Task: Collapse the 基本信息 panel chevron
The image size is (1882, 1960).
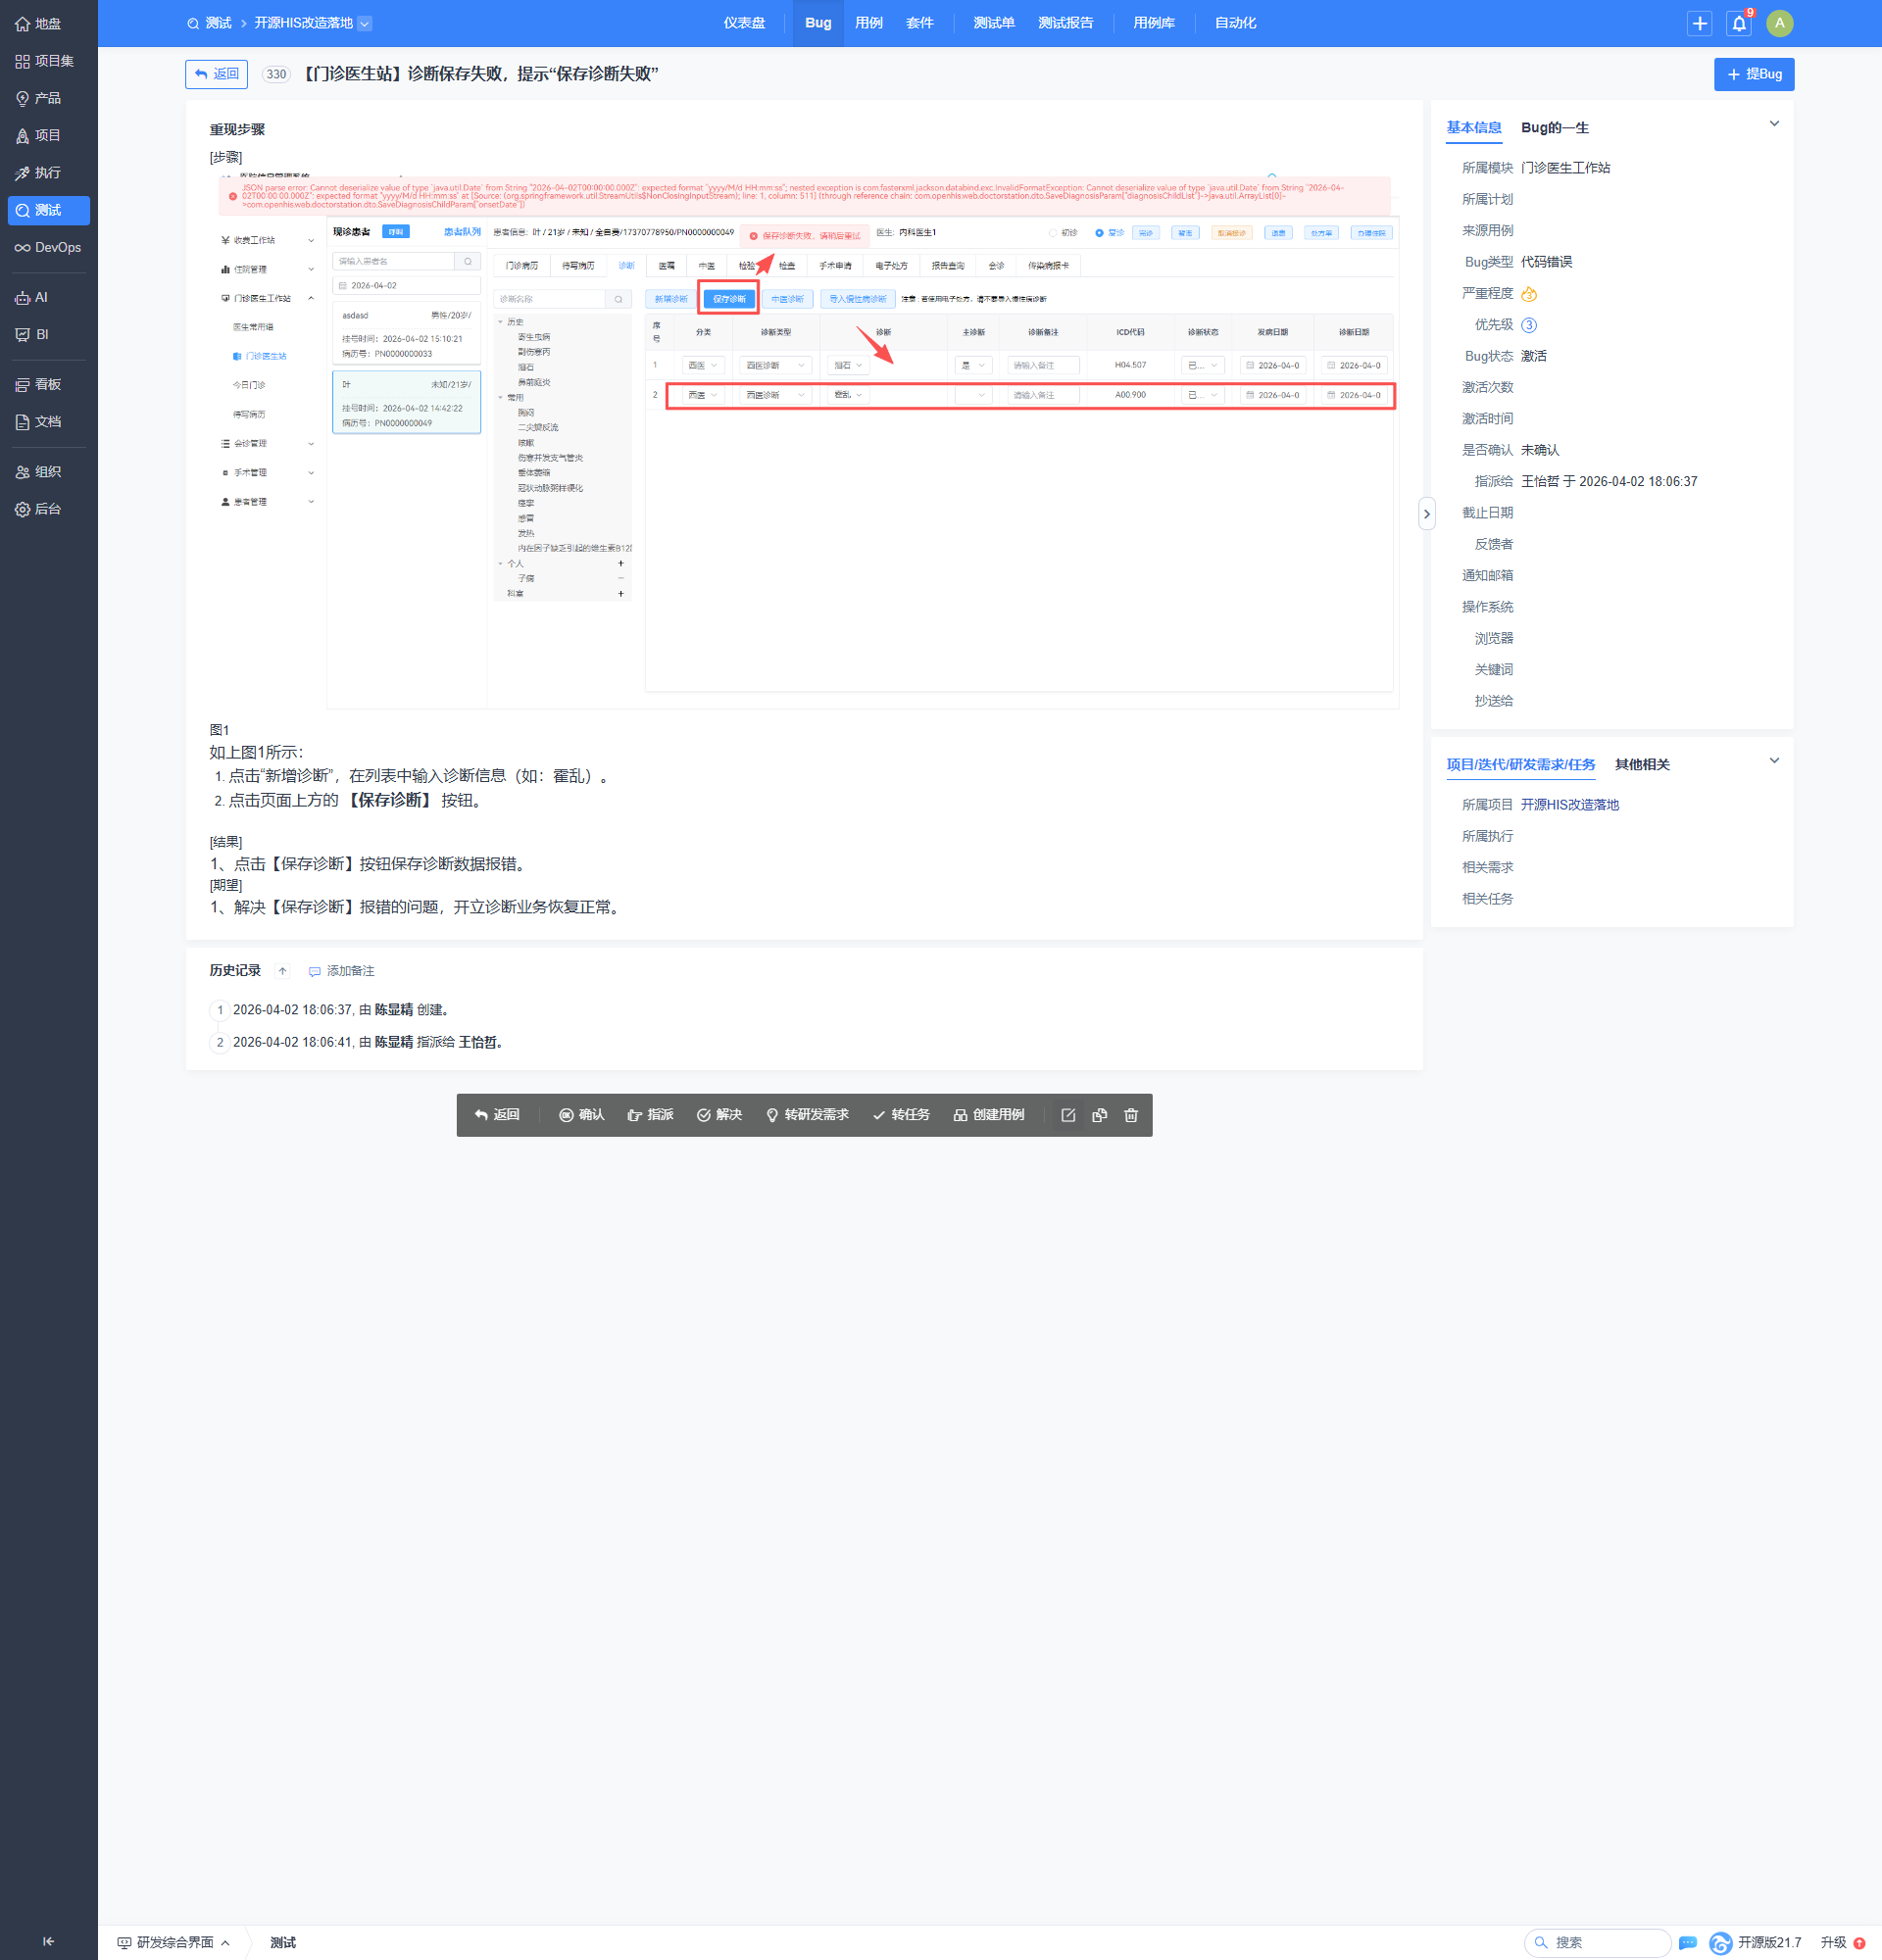Action: tap(1774, 124)
